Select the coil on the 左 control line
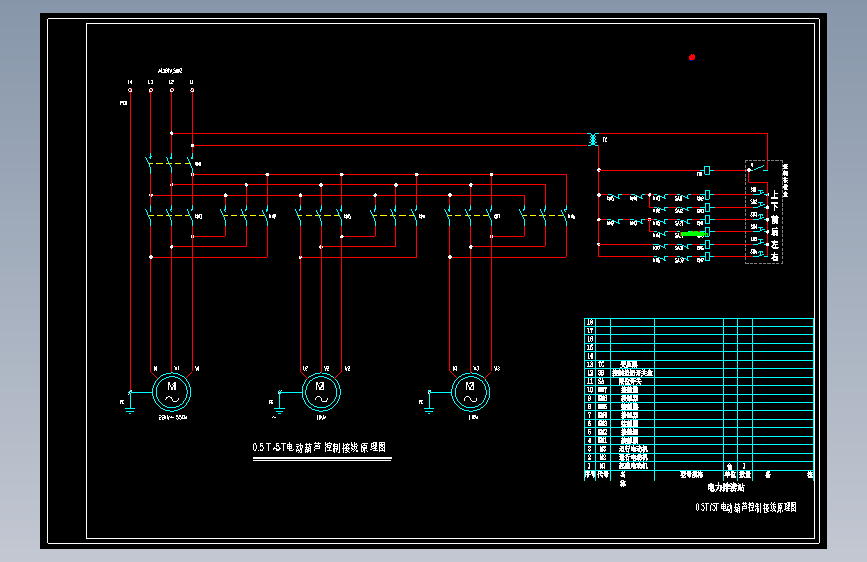Viewport: 867px width, 562px height. 707,244
